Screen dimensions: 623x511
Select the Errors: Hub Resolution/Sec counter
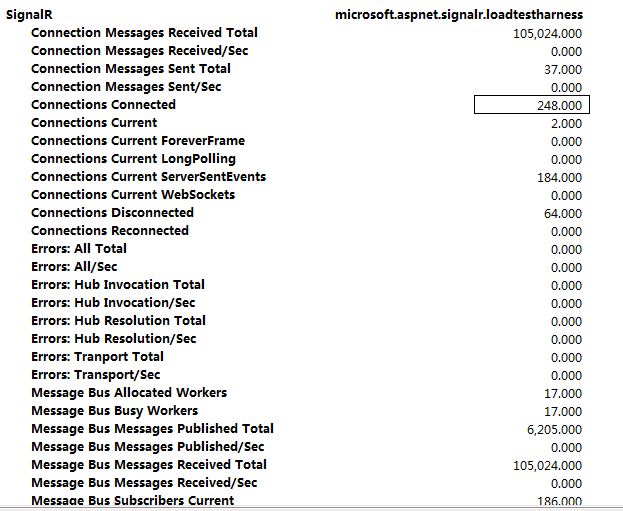(x=114, y=339)
